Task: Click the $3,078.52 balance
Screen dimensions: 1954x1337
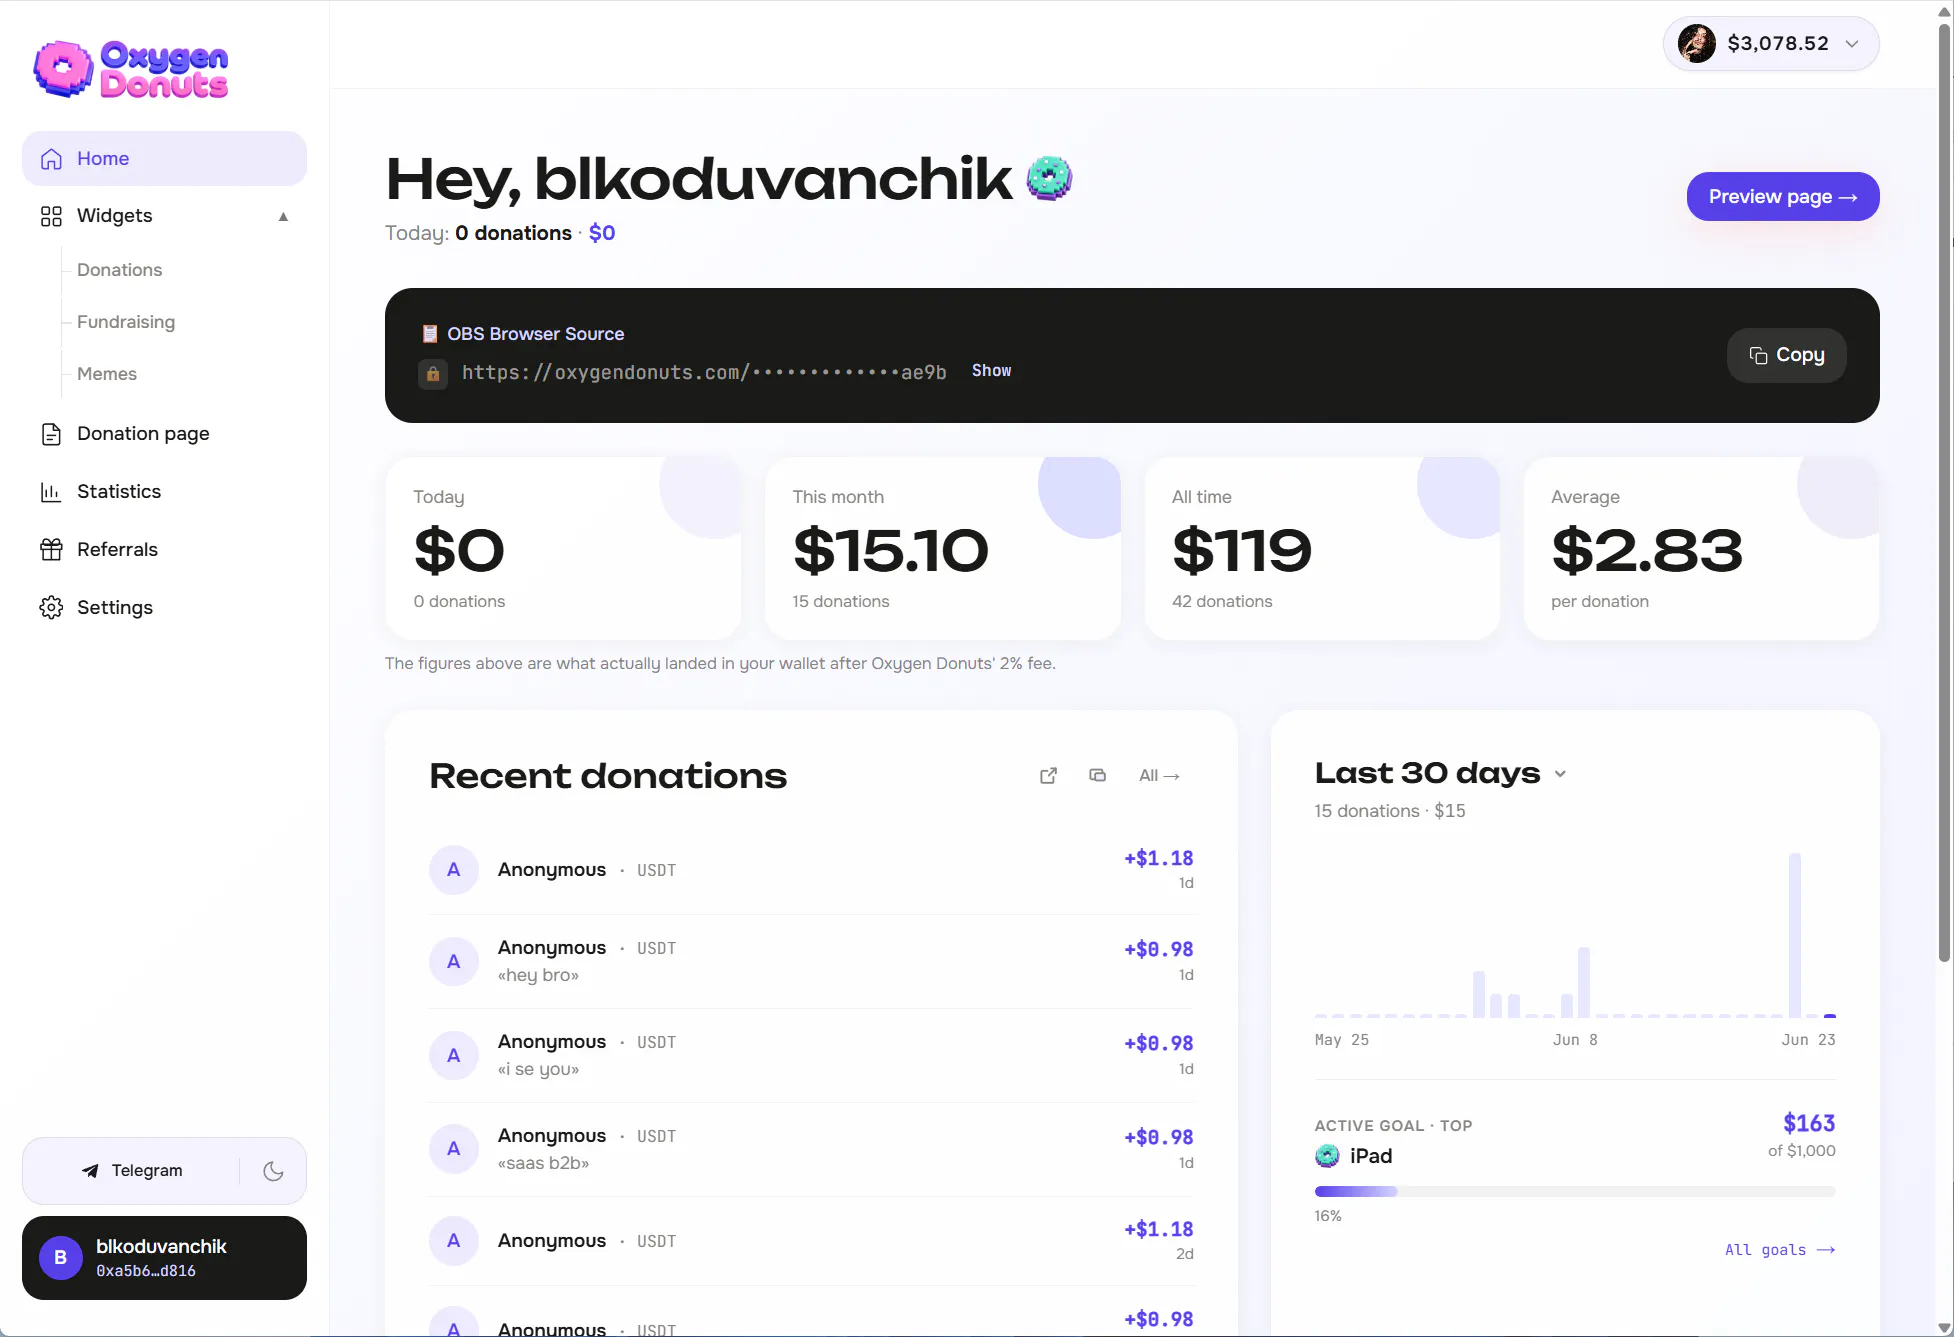Action: [1778, 44]
